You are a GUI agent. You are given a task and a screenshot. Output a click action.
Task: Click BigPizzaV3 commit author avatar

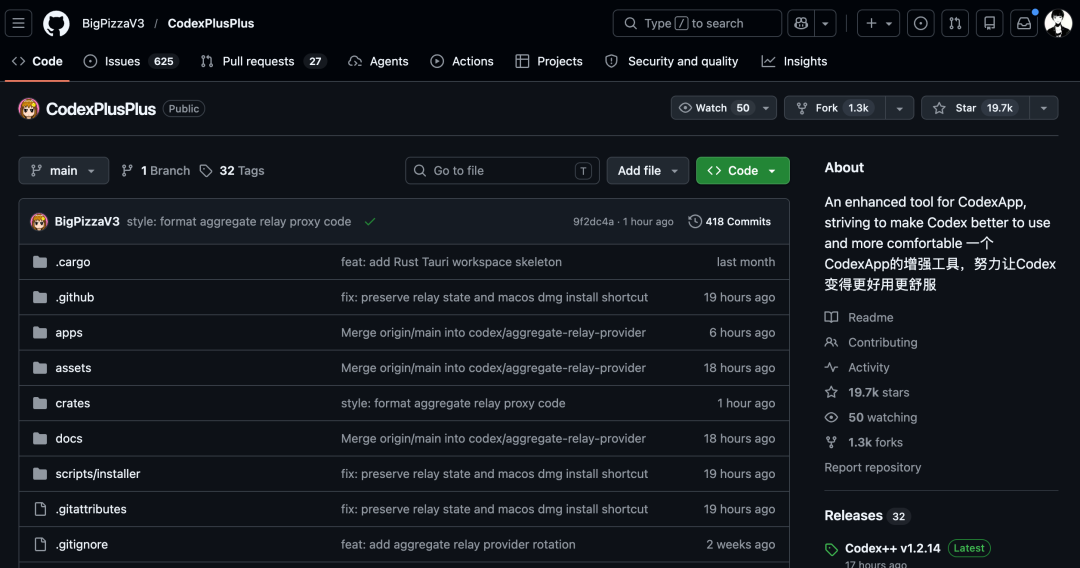39,222
